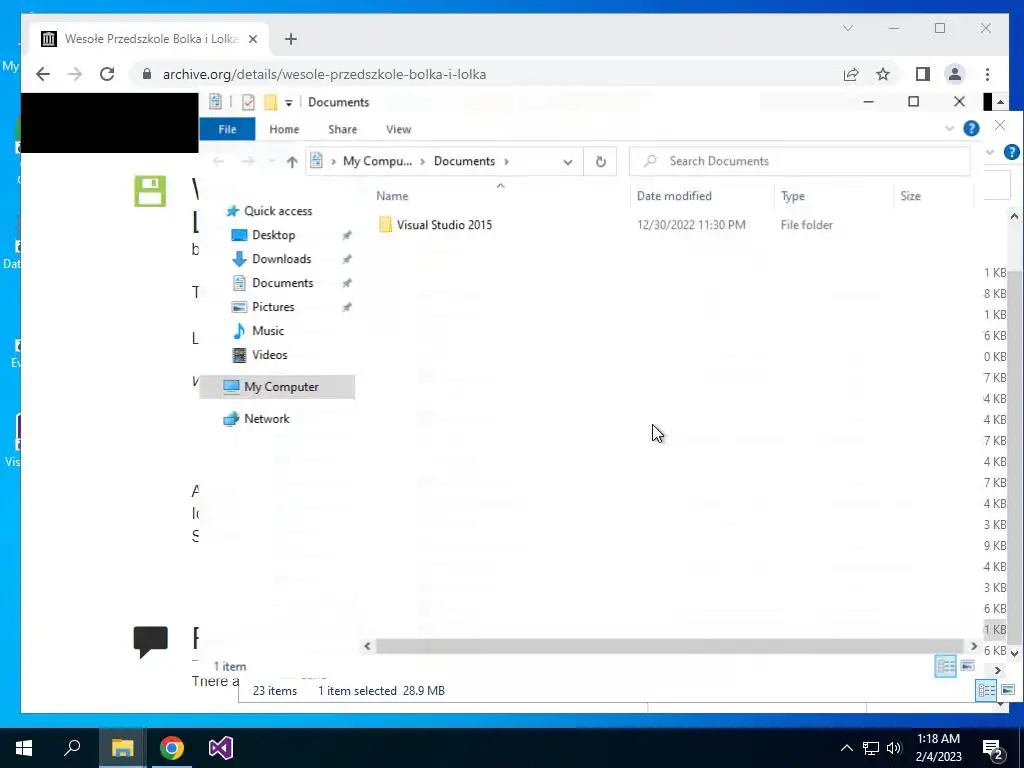Viewport: 1024px width, 768px height.
Task: Open Pictures in Quick access
Action: [264, 307]
